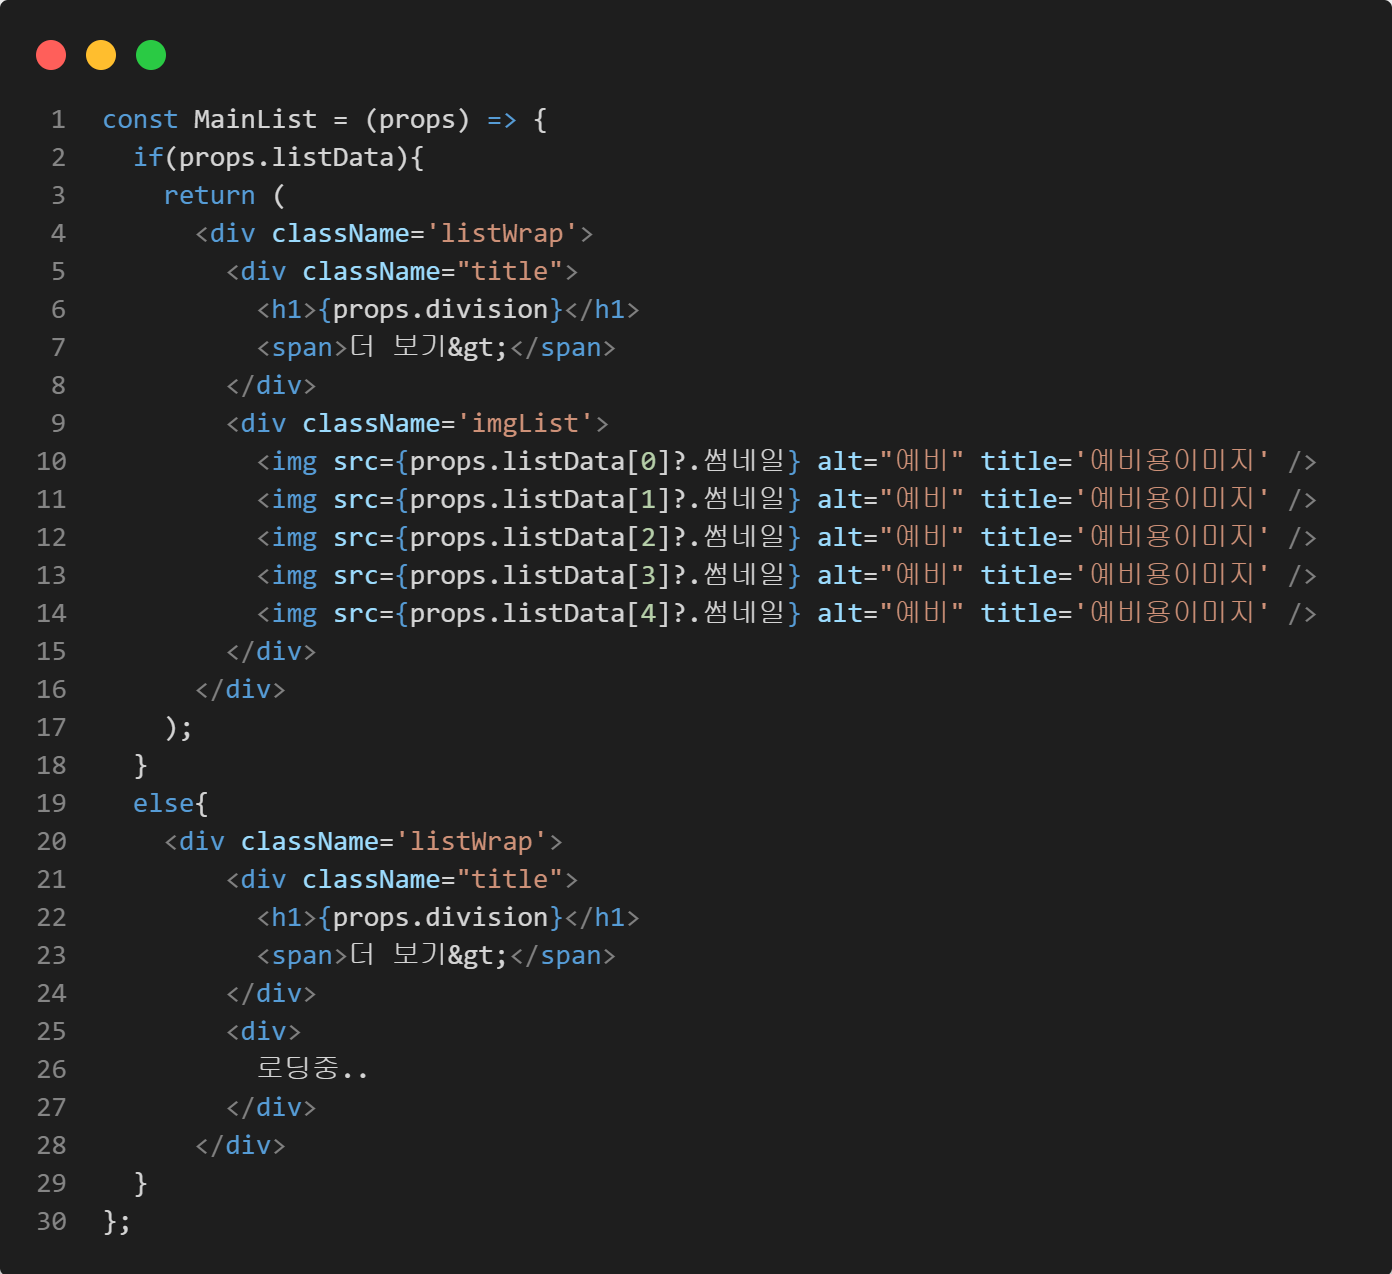Click {props.division} on line 22

click(441, 917)
